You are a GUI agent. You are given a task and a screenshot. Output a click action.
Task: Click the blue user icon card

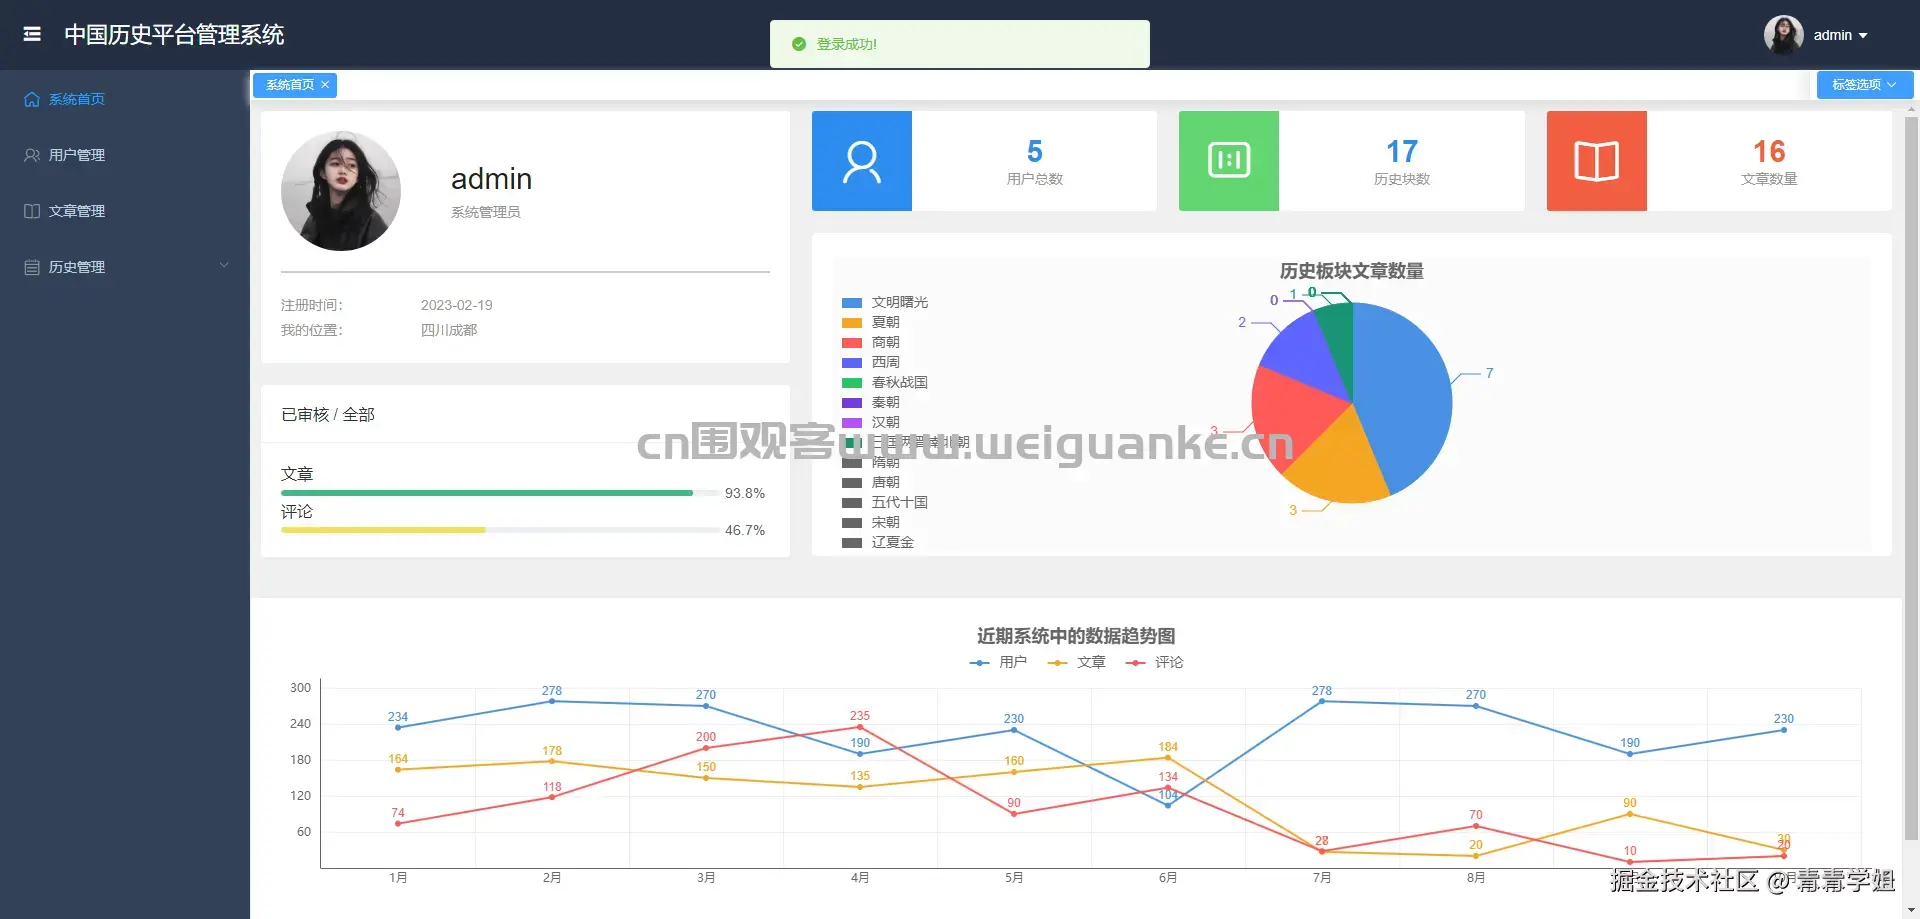pos(862,161)
